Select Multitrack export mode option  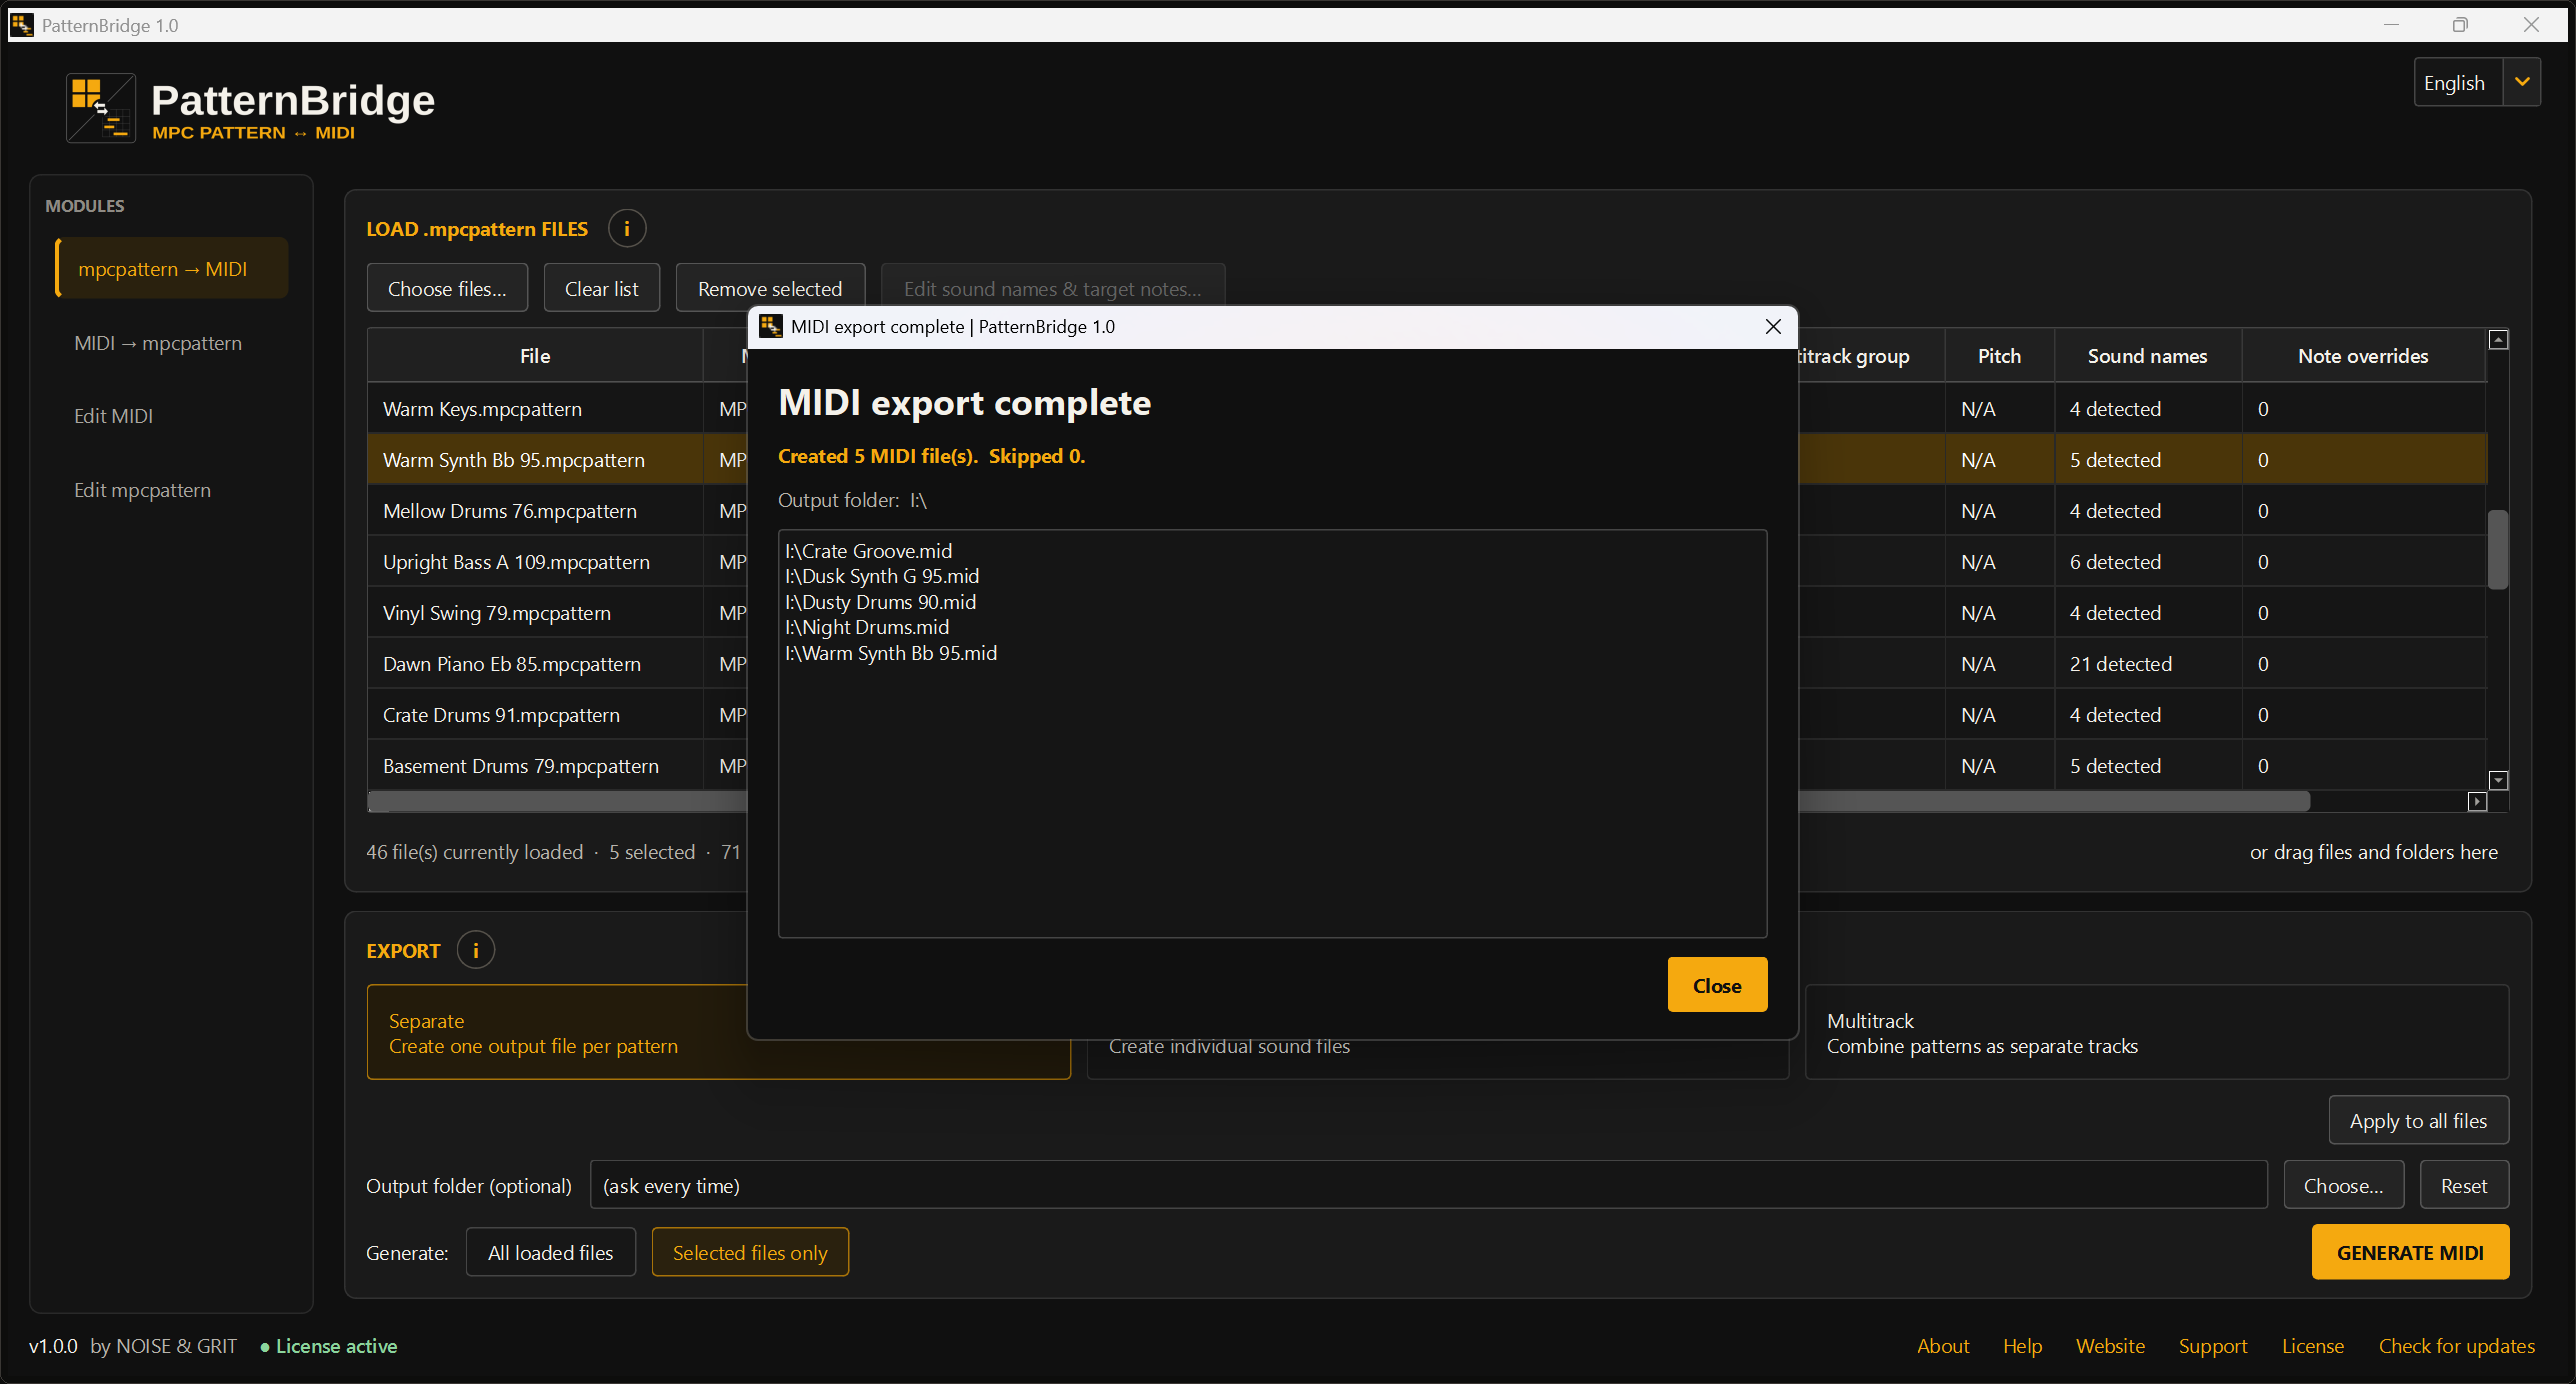click(2157, 1032)
